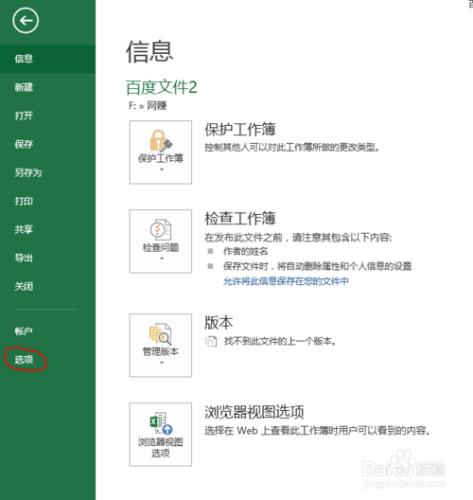Screen dimensions: 473x500
Task: Click the 保护工作簿 section heading
Action: click(240, 129)
